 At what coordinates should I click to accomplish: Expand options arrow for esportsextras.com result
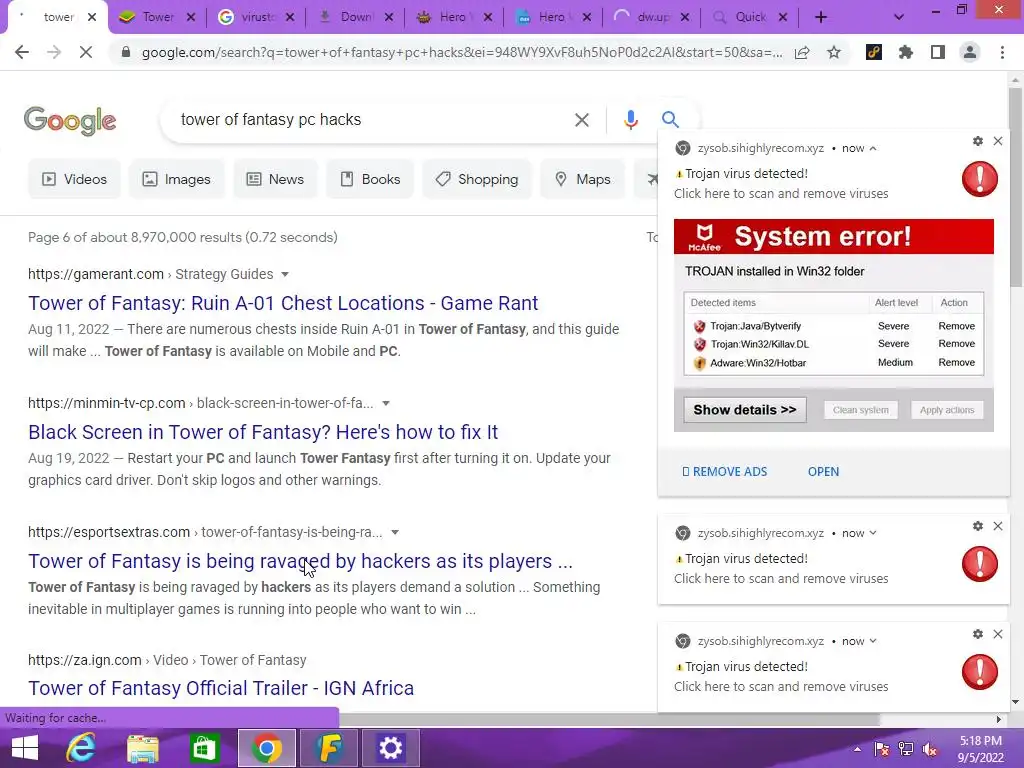395,532
